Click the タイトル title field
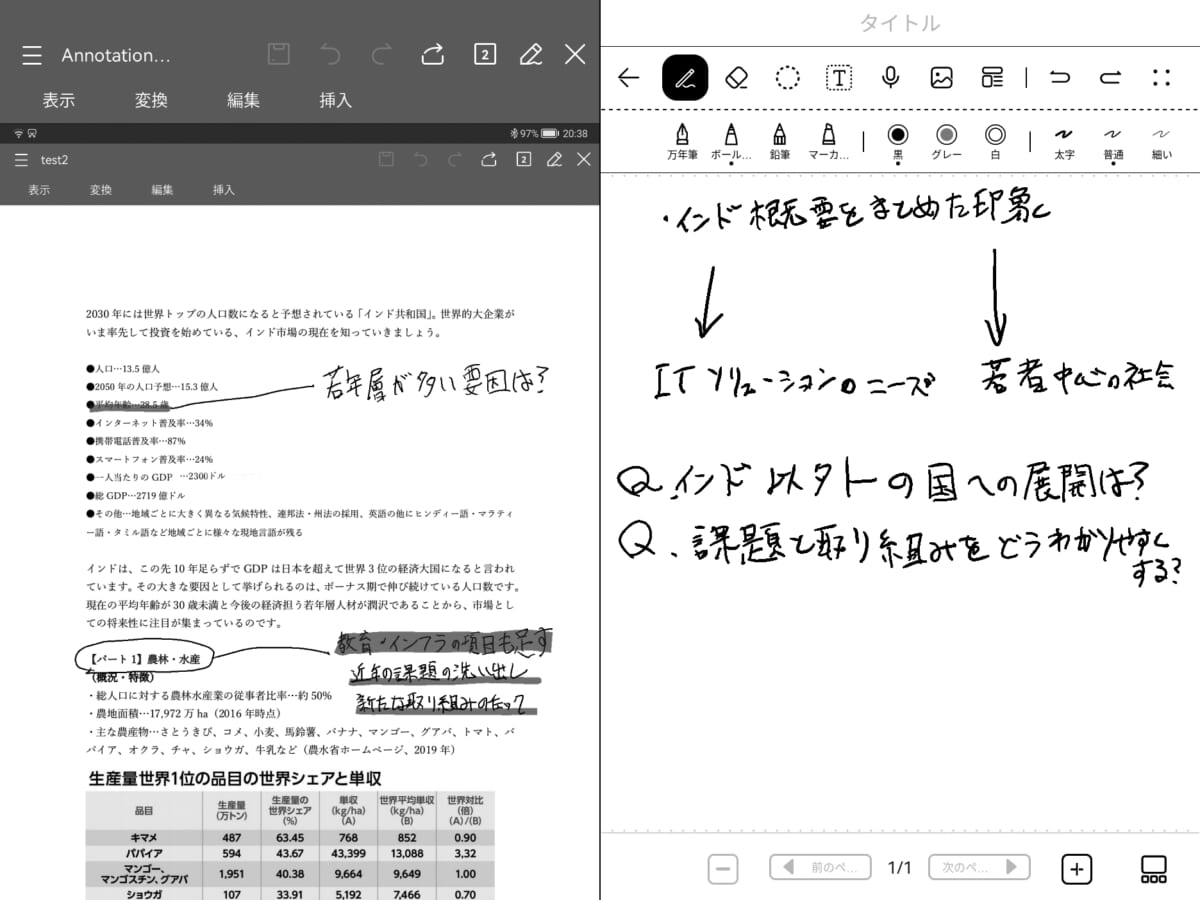This screenshot has height=900, width=1200. point(900,23)
